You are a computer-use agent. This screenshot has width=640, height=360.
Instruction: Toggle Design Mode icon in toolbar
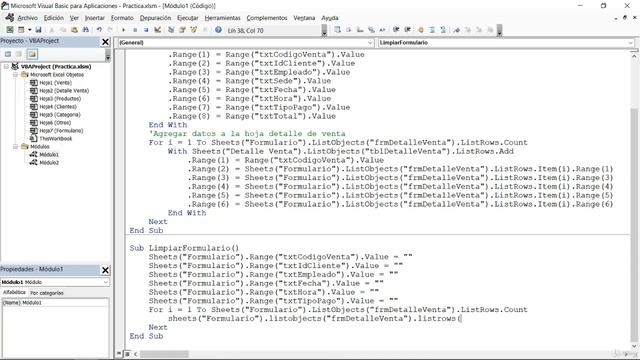tap(158, 30)
